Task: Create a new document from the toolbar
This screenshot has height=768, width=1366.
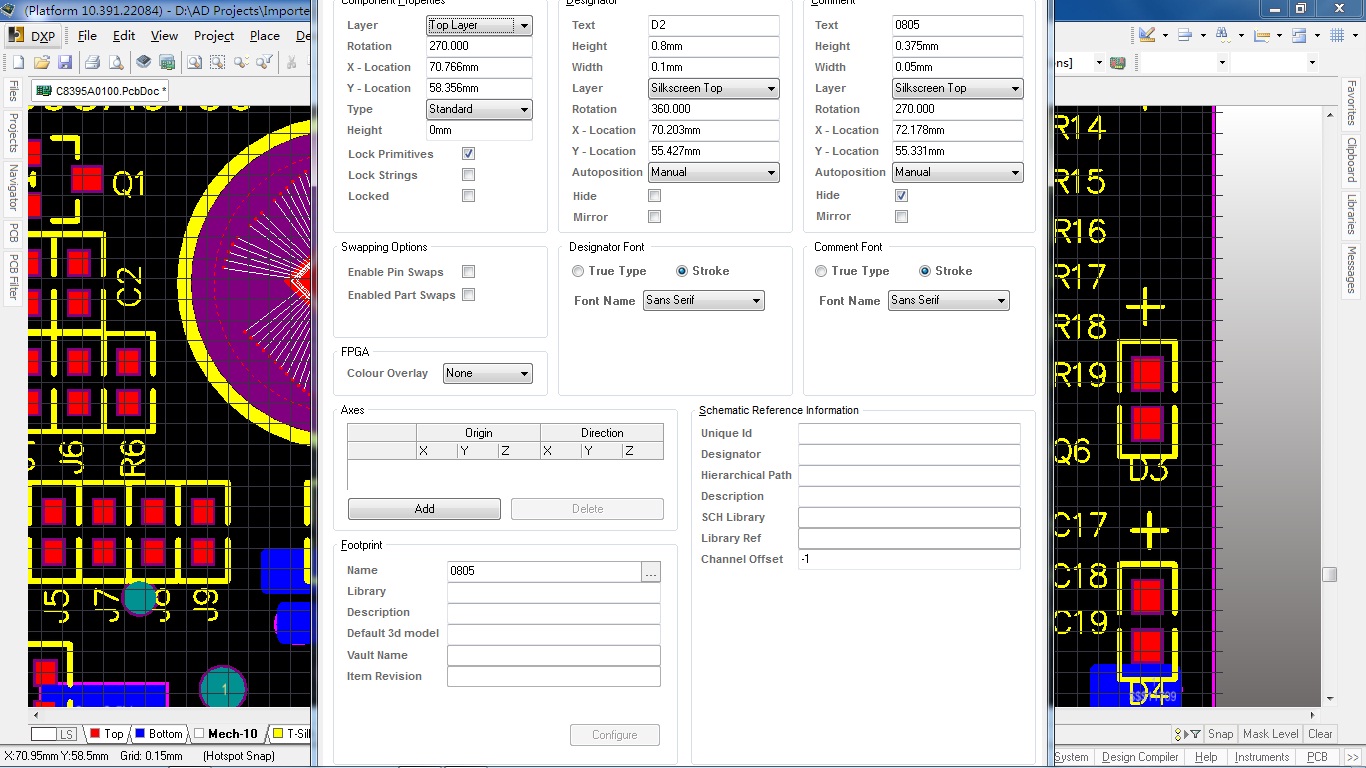Action: pyautogui.click(x=18, y=62)
